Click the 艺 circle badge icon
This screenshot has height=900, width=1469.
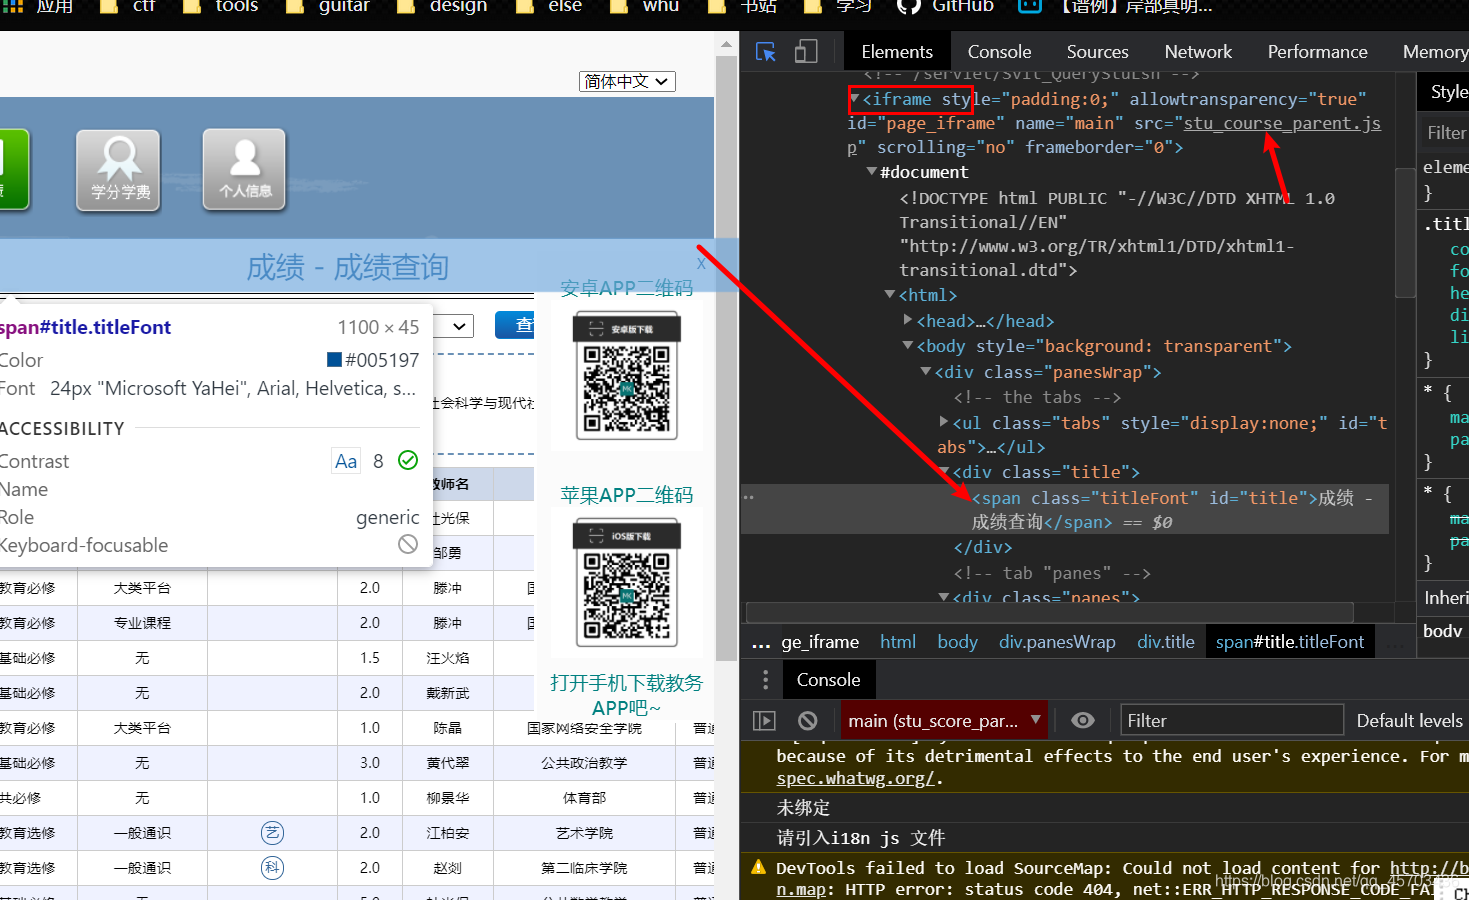click(272, 833)
